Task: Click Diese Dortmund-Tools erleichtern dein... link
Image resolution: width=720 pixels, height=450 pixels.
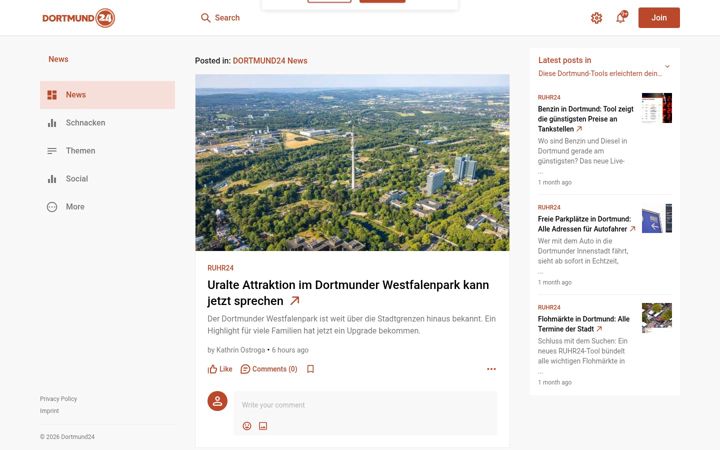Action: point(600,73)
